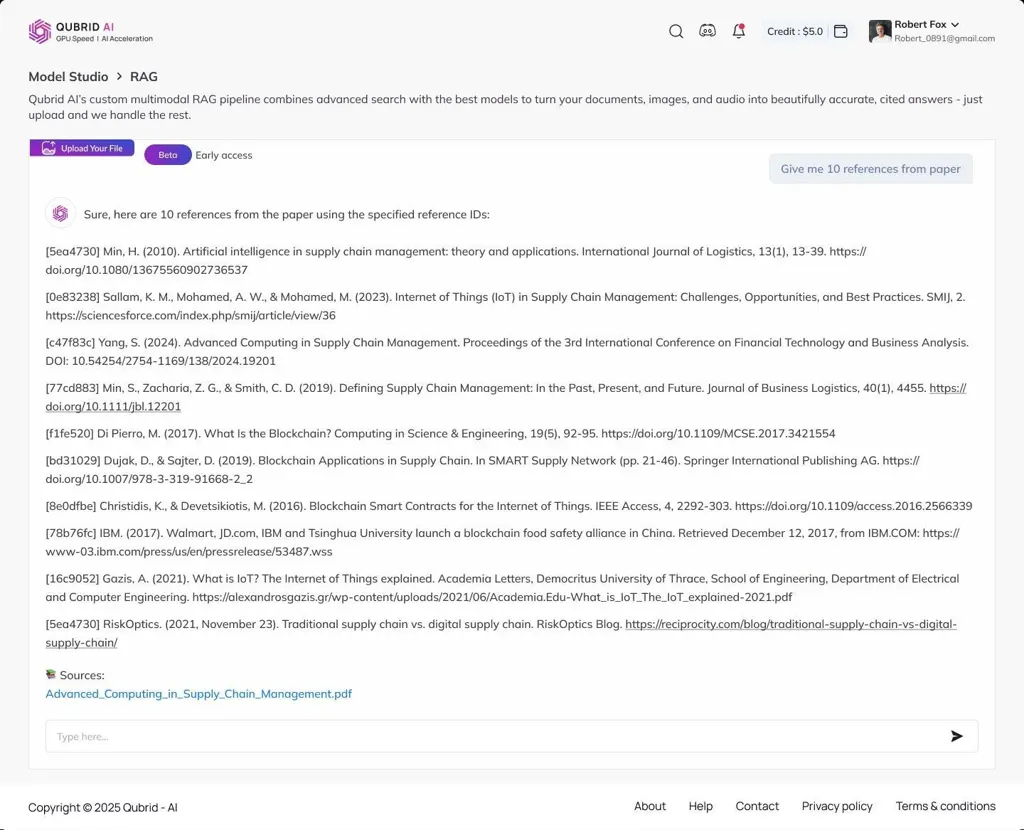Image resolution: width=1024 pixels, height=830 pixels.
Task: Click the wallet icon next to credit
Action: [840, 31]
